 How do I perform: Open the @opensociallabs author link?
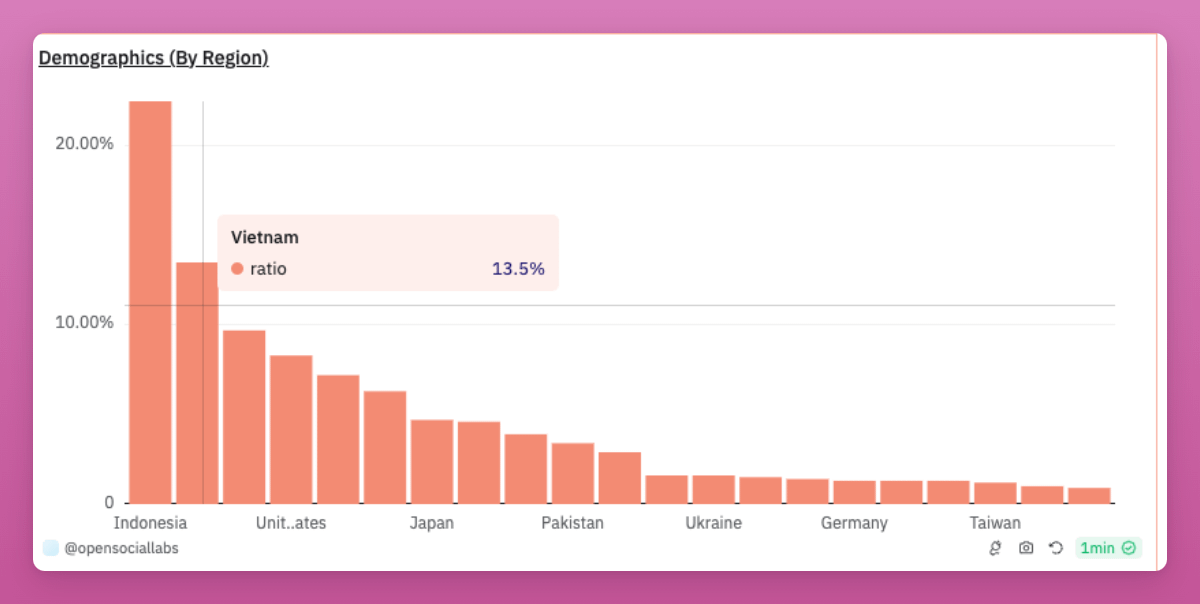pos(121,548)
